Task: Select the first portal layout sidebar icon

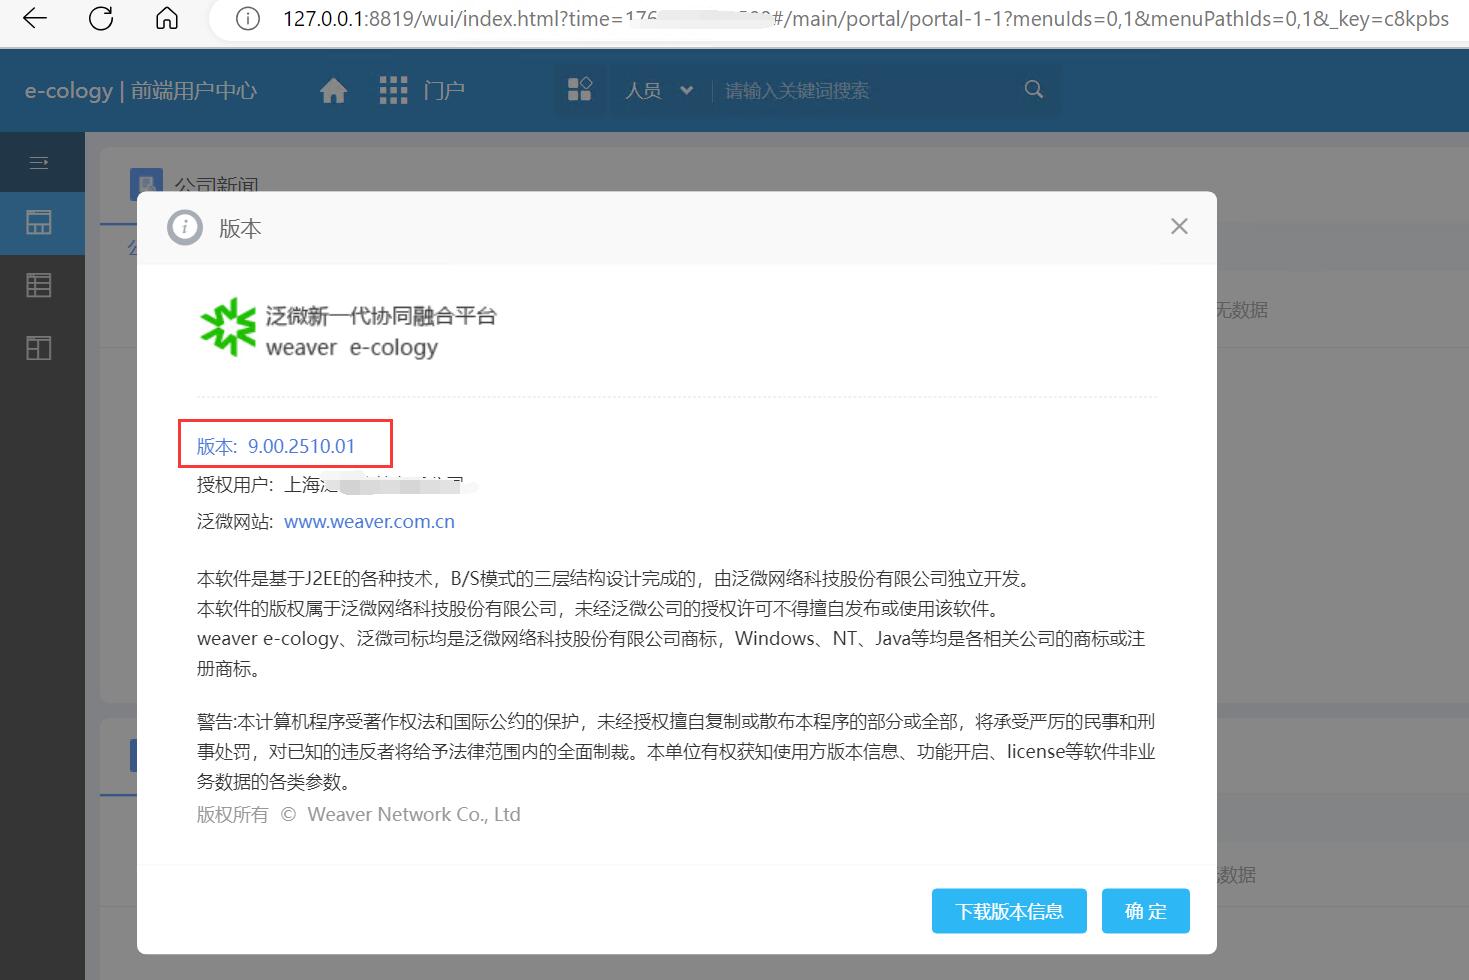Action: point(39,223)
